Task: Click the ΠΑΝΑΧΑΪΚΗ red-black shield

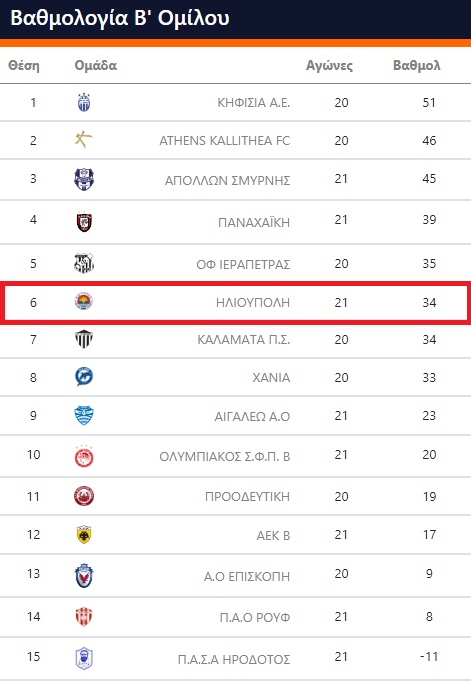Action: (x=84, y=222)
